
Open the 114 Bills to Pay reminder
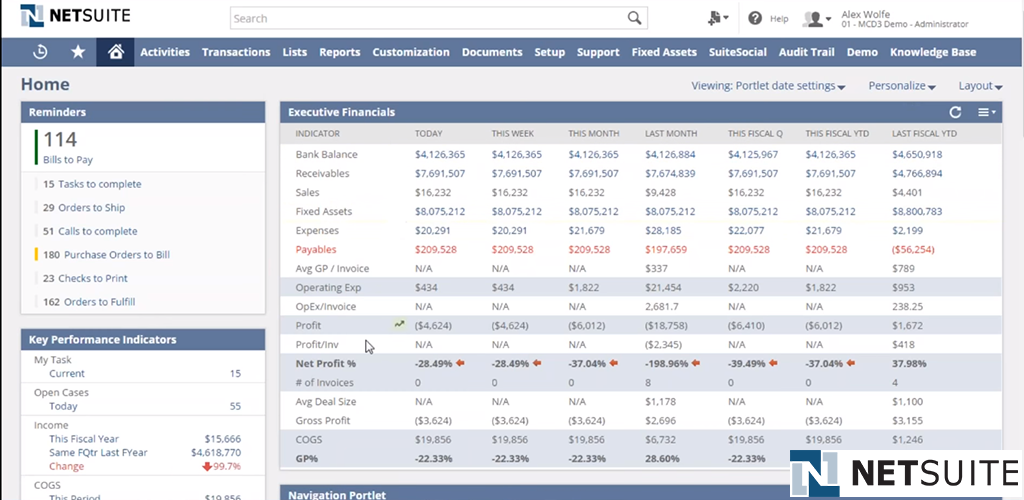(x=60, y=147)
